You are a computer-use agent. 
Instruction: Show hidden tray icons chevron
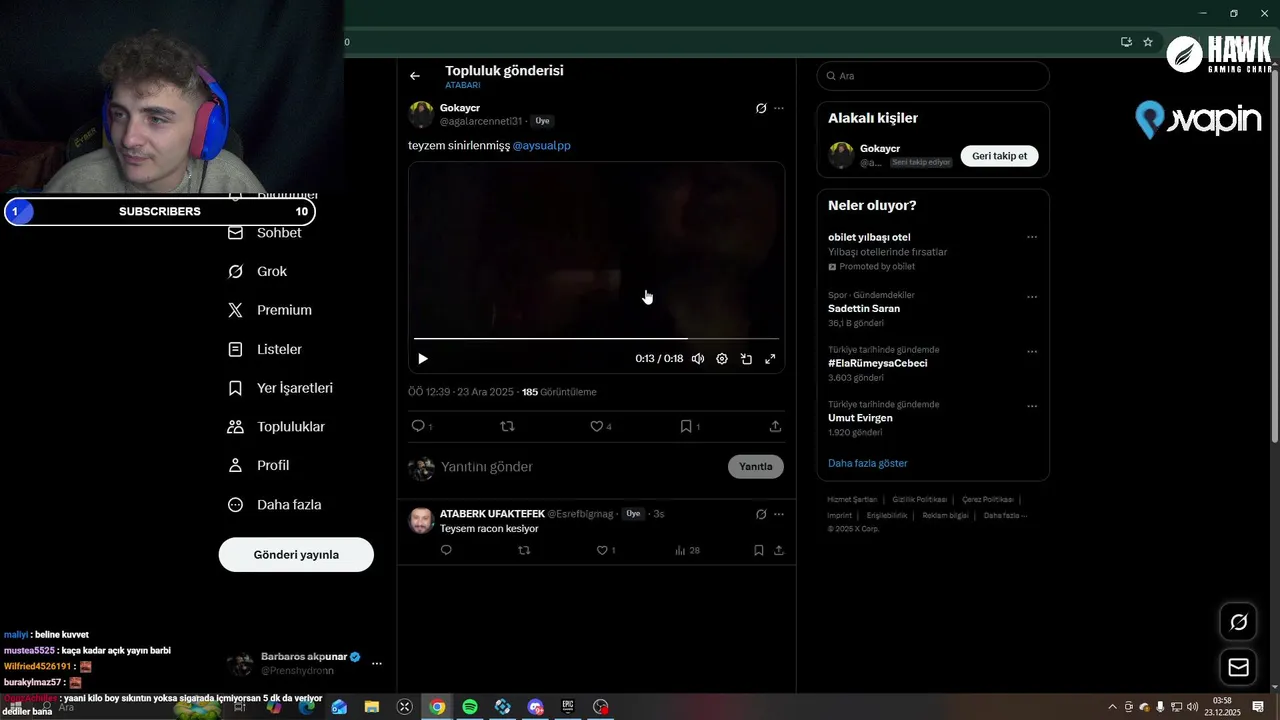[x=1113, y=707]
